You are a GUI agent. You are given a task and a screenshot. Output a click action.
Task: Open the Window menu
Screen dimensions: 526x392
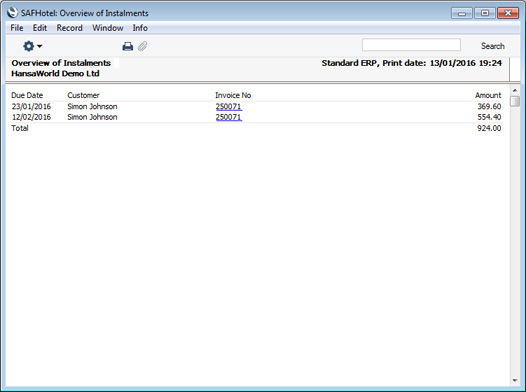[108, 28]
